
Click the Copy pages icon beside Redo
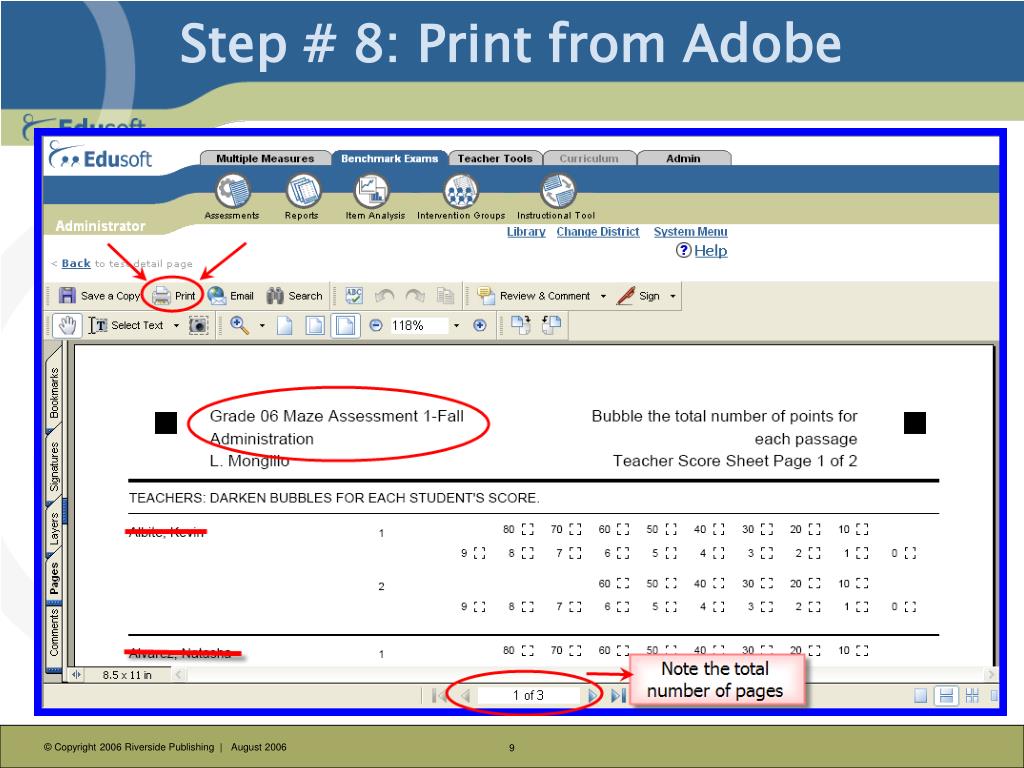tap(445, 296)
